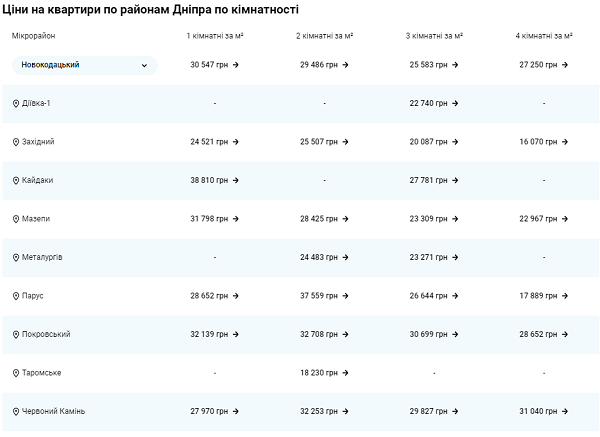The height and width of the screenshot is (437, 600).
Task: Click location pin icon next to Кайдаки
Action: [16, 180]
